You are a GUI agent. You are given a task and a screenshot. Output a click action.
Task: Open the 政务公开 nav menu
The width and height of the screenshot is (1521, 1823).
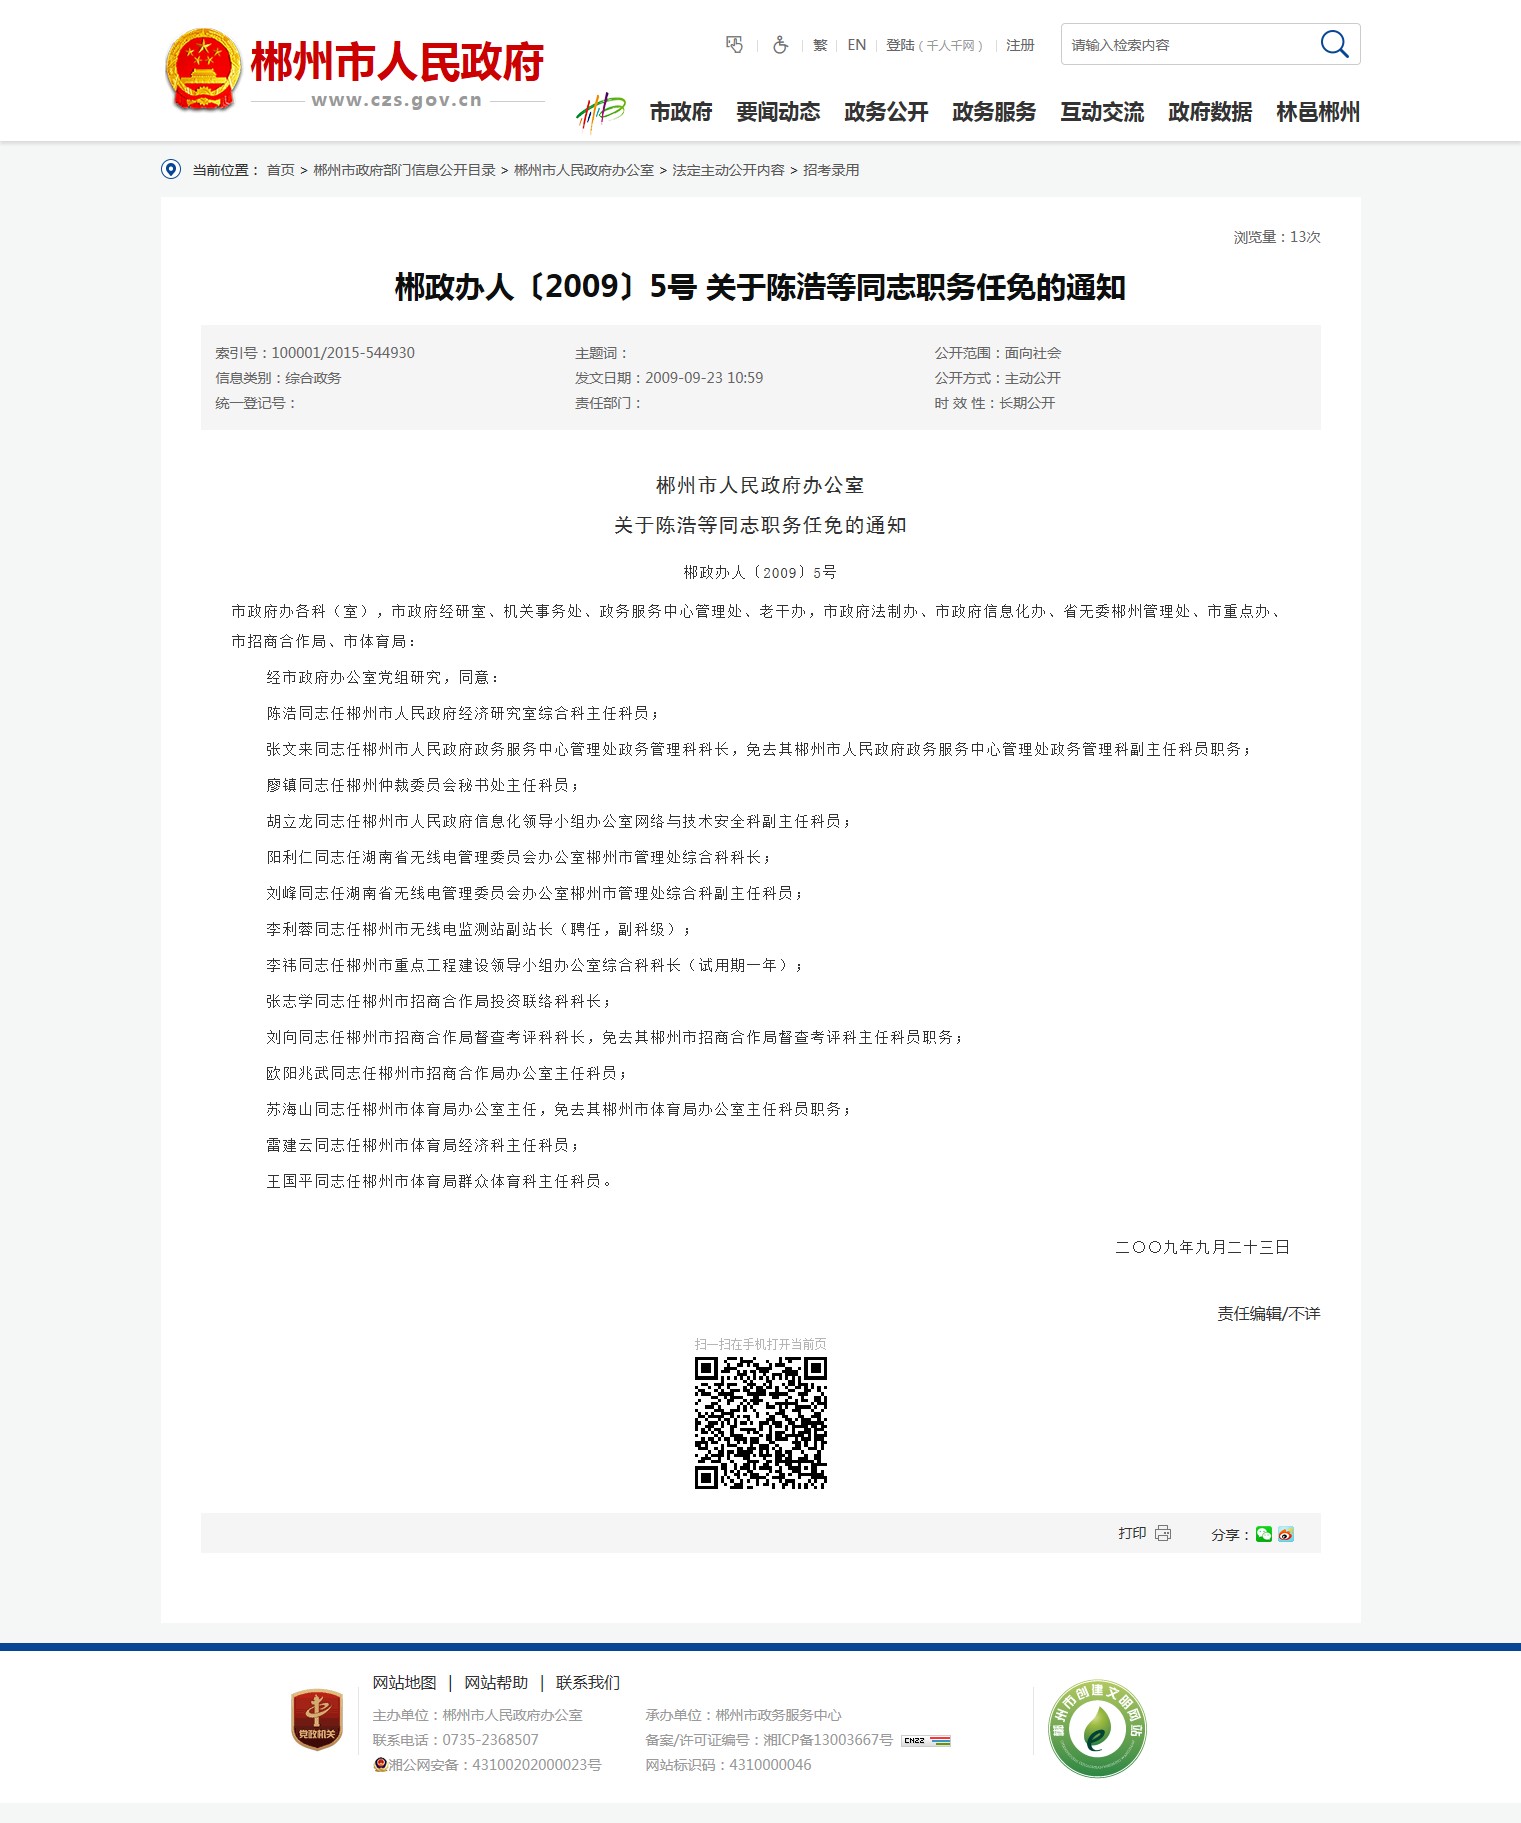tap(886, 112)
